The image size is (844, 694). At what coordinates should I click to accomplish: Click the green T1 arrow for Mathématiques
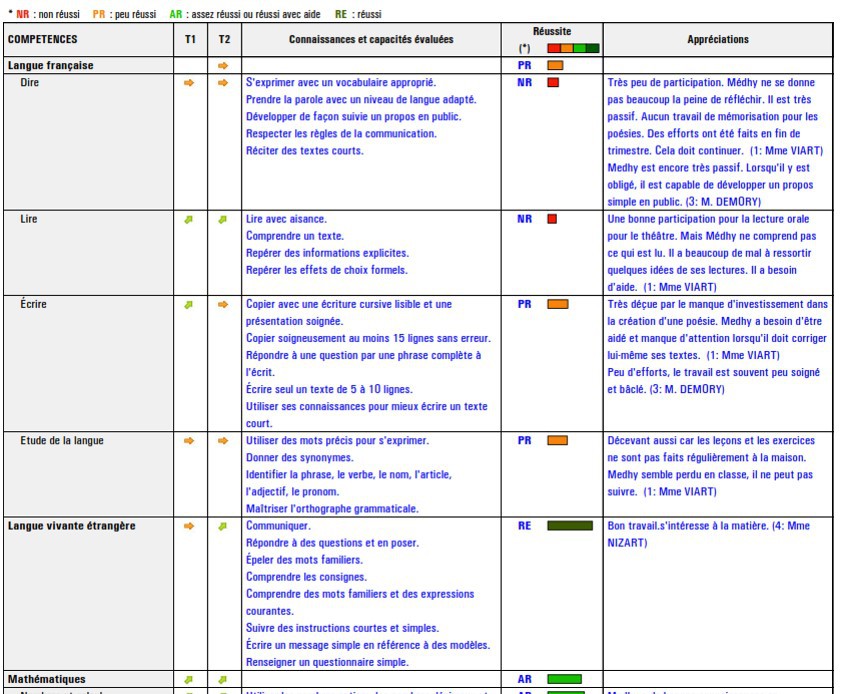coord(188,680)
